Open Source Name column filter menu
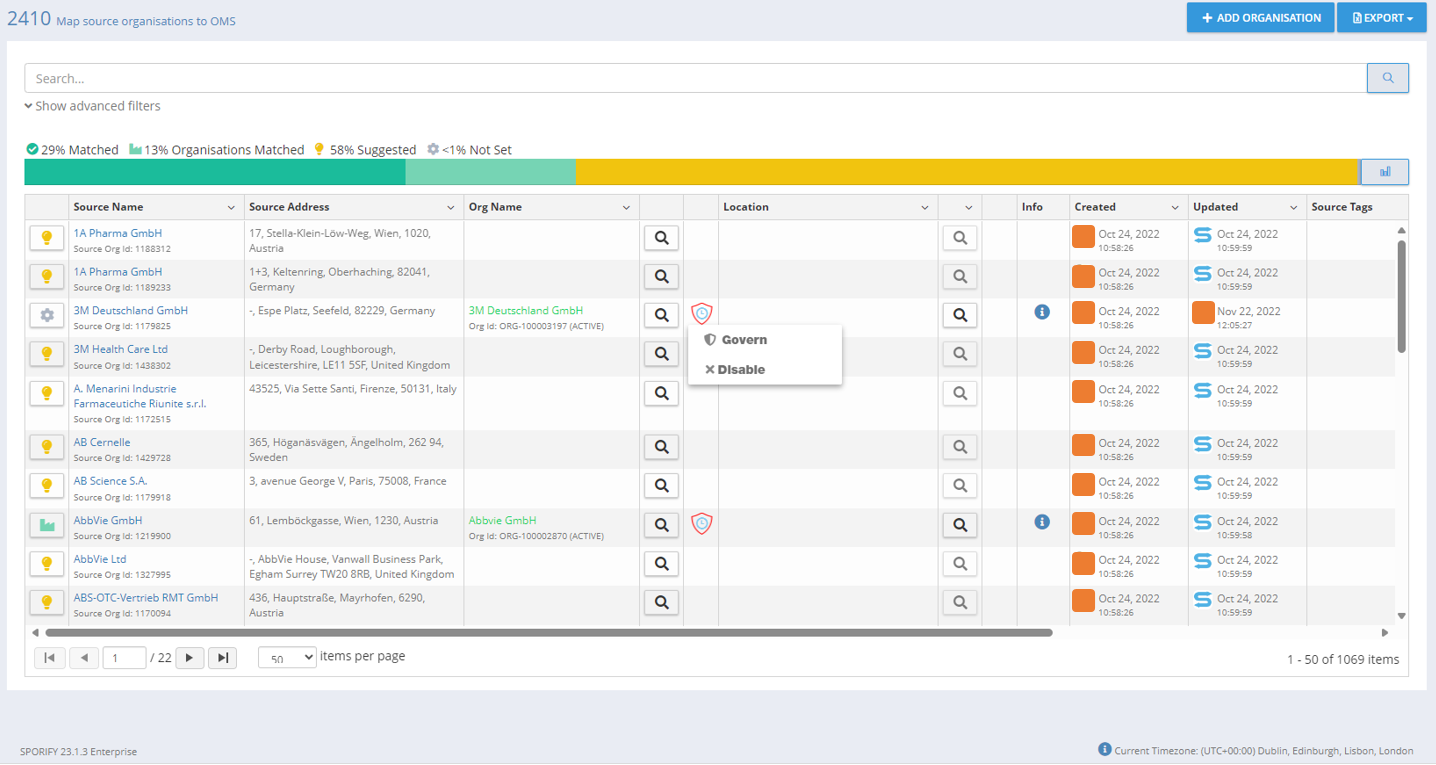 pyautogui.click(x=231, y=208)
